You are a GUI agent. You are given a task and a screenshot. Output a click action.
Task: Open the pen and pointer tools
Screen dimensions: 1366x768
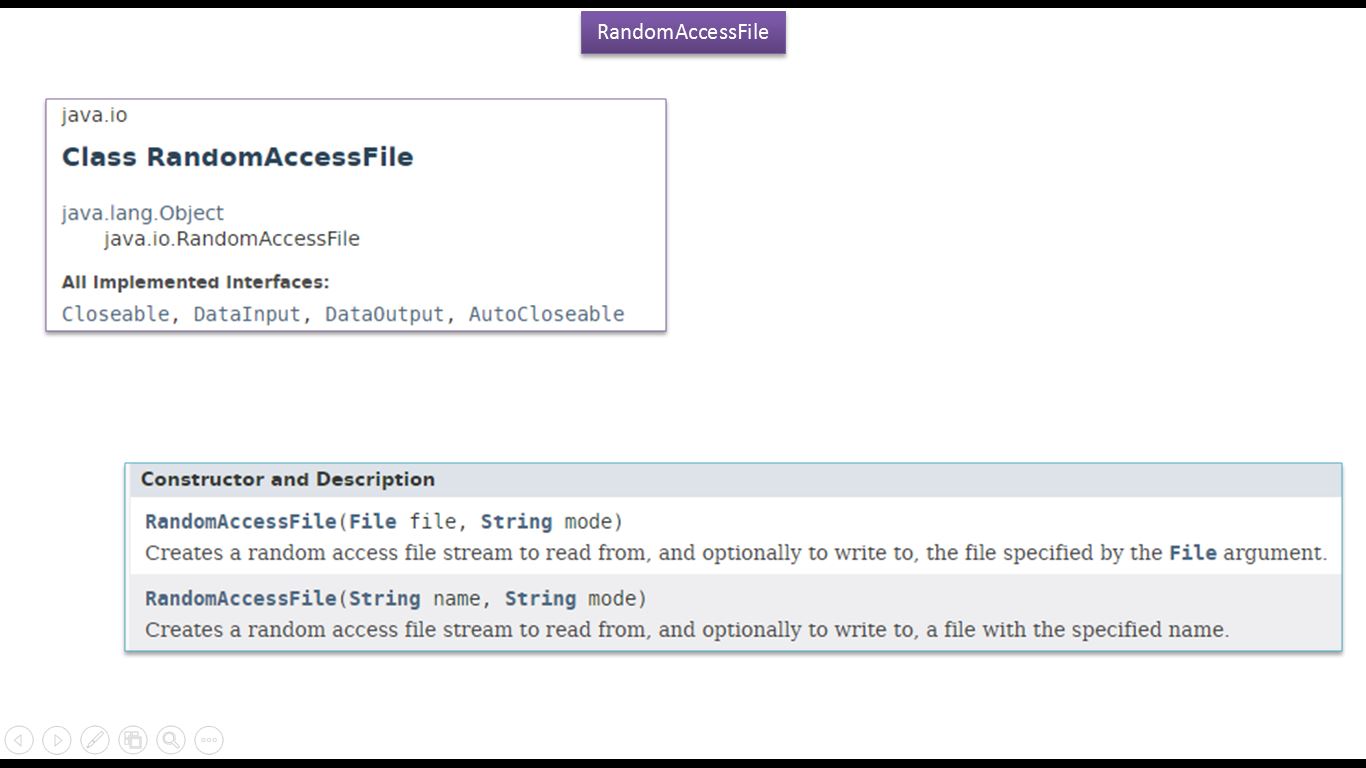[95, 740]
